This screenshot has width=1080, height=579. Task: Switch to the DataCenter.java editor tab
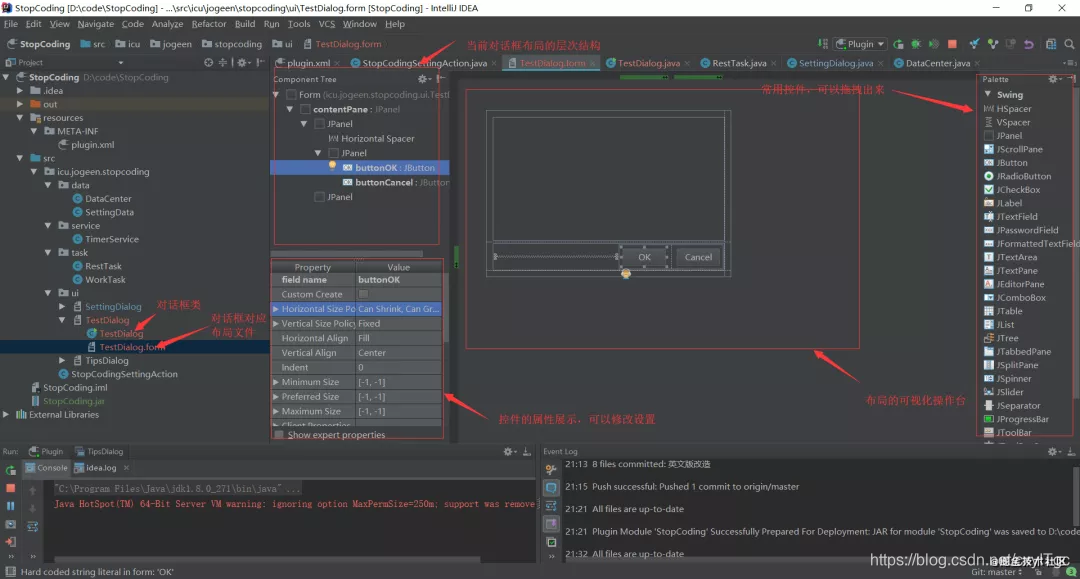[937, 63]
